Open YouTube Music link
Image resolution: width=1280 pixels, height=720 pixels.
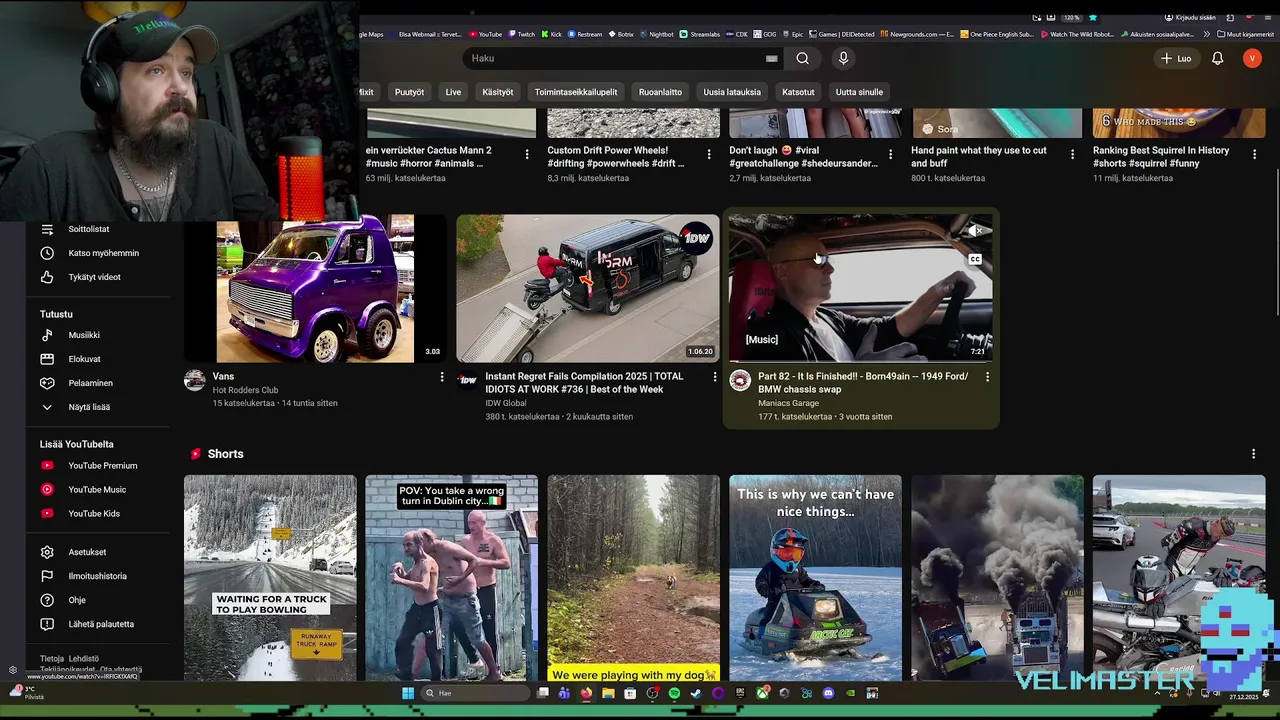pyautogui.click(x=98, y=489)
